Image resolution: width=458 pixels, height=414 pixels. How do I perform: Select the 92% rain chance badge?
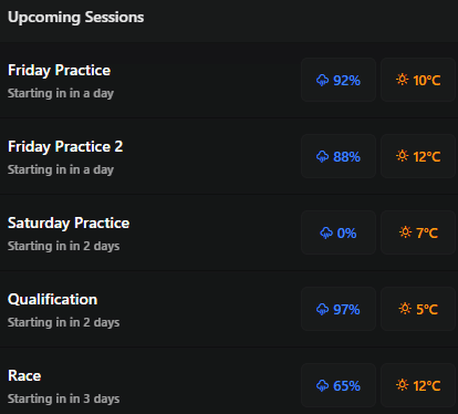coord(338,80)
